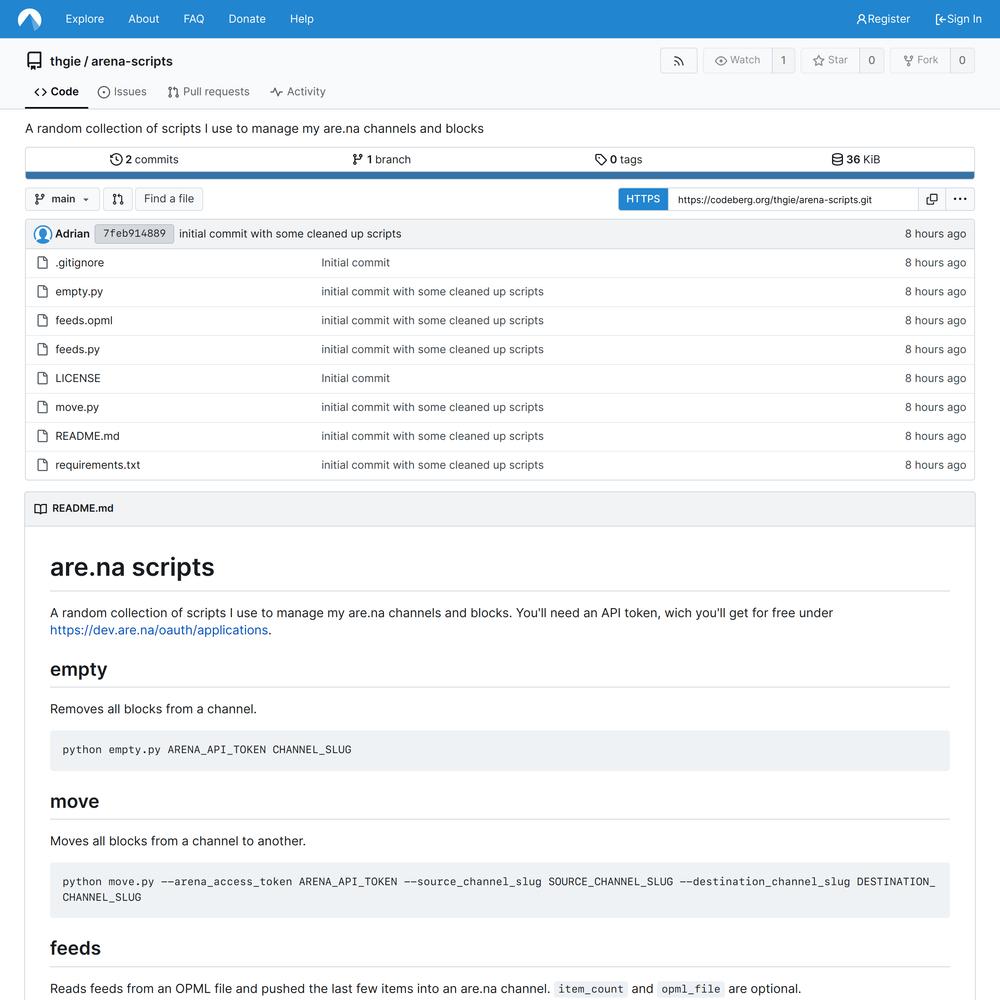Click the watchers count of 1
Screen dimensions: 1000x1000
[x=783, y=61]
